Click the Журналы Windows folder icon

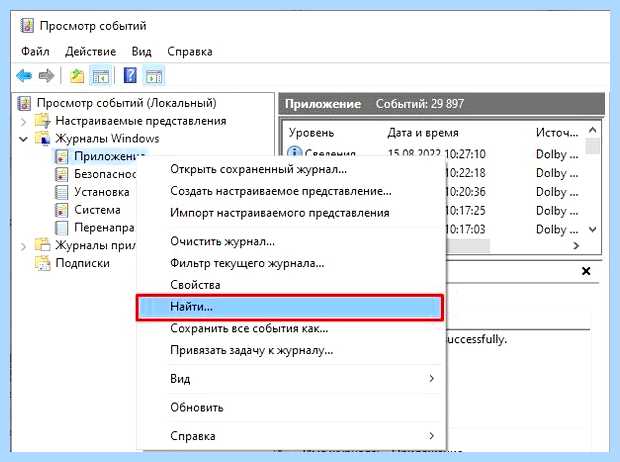tap(42, 138)
